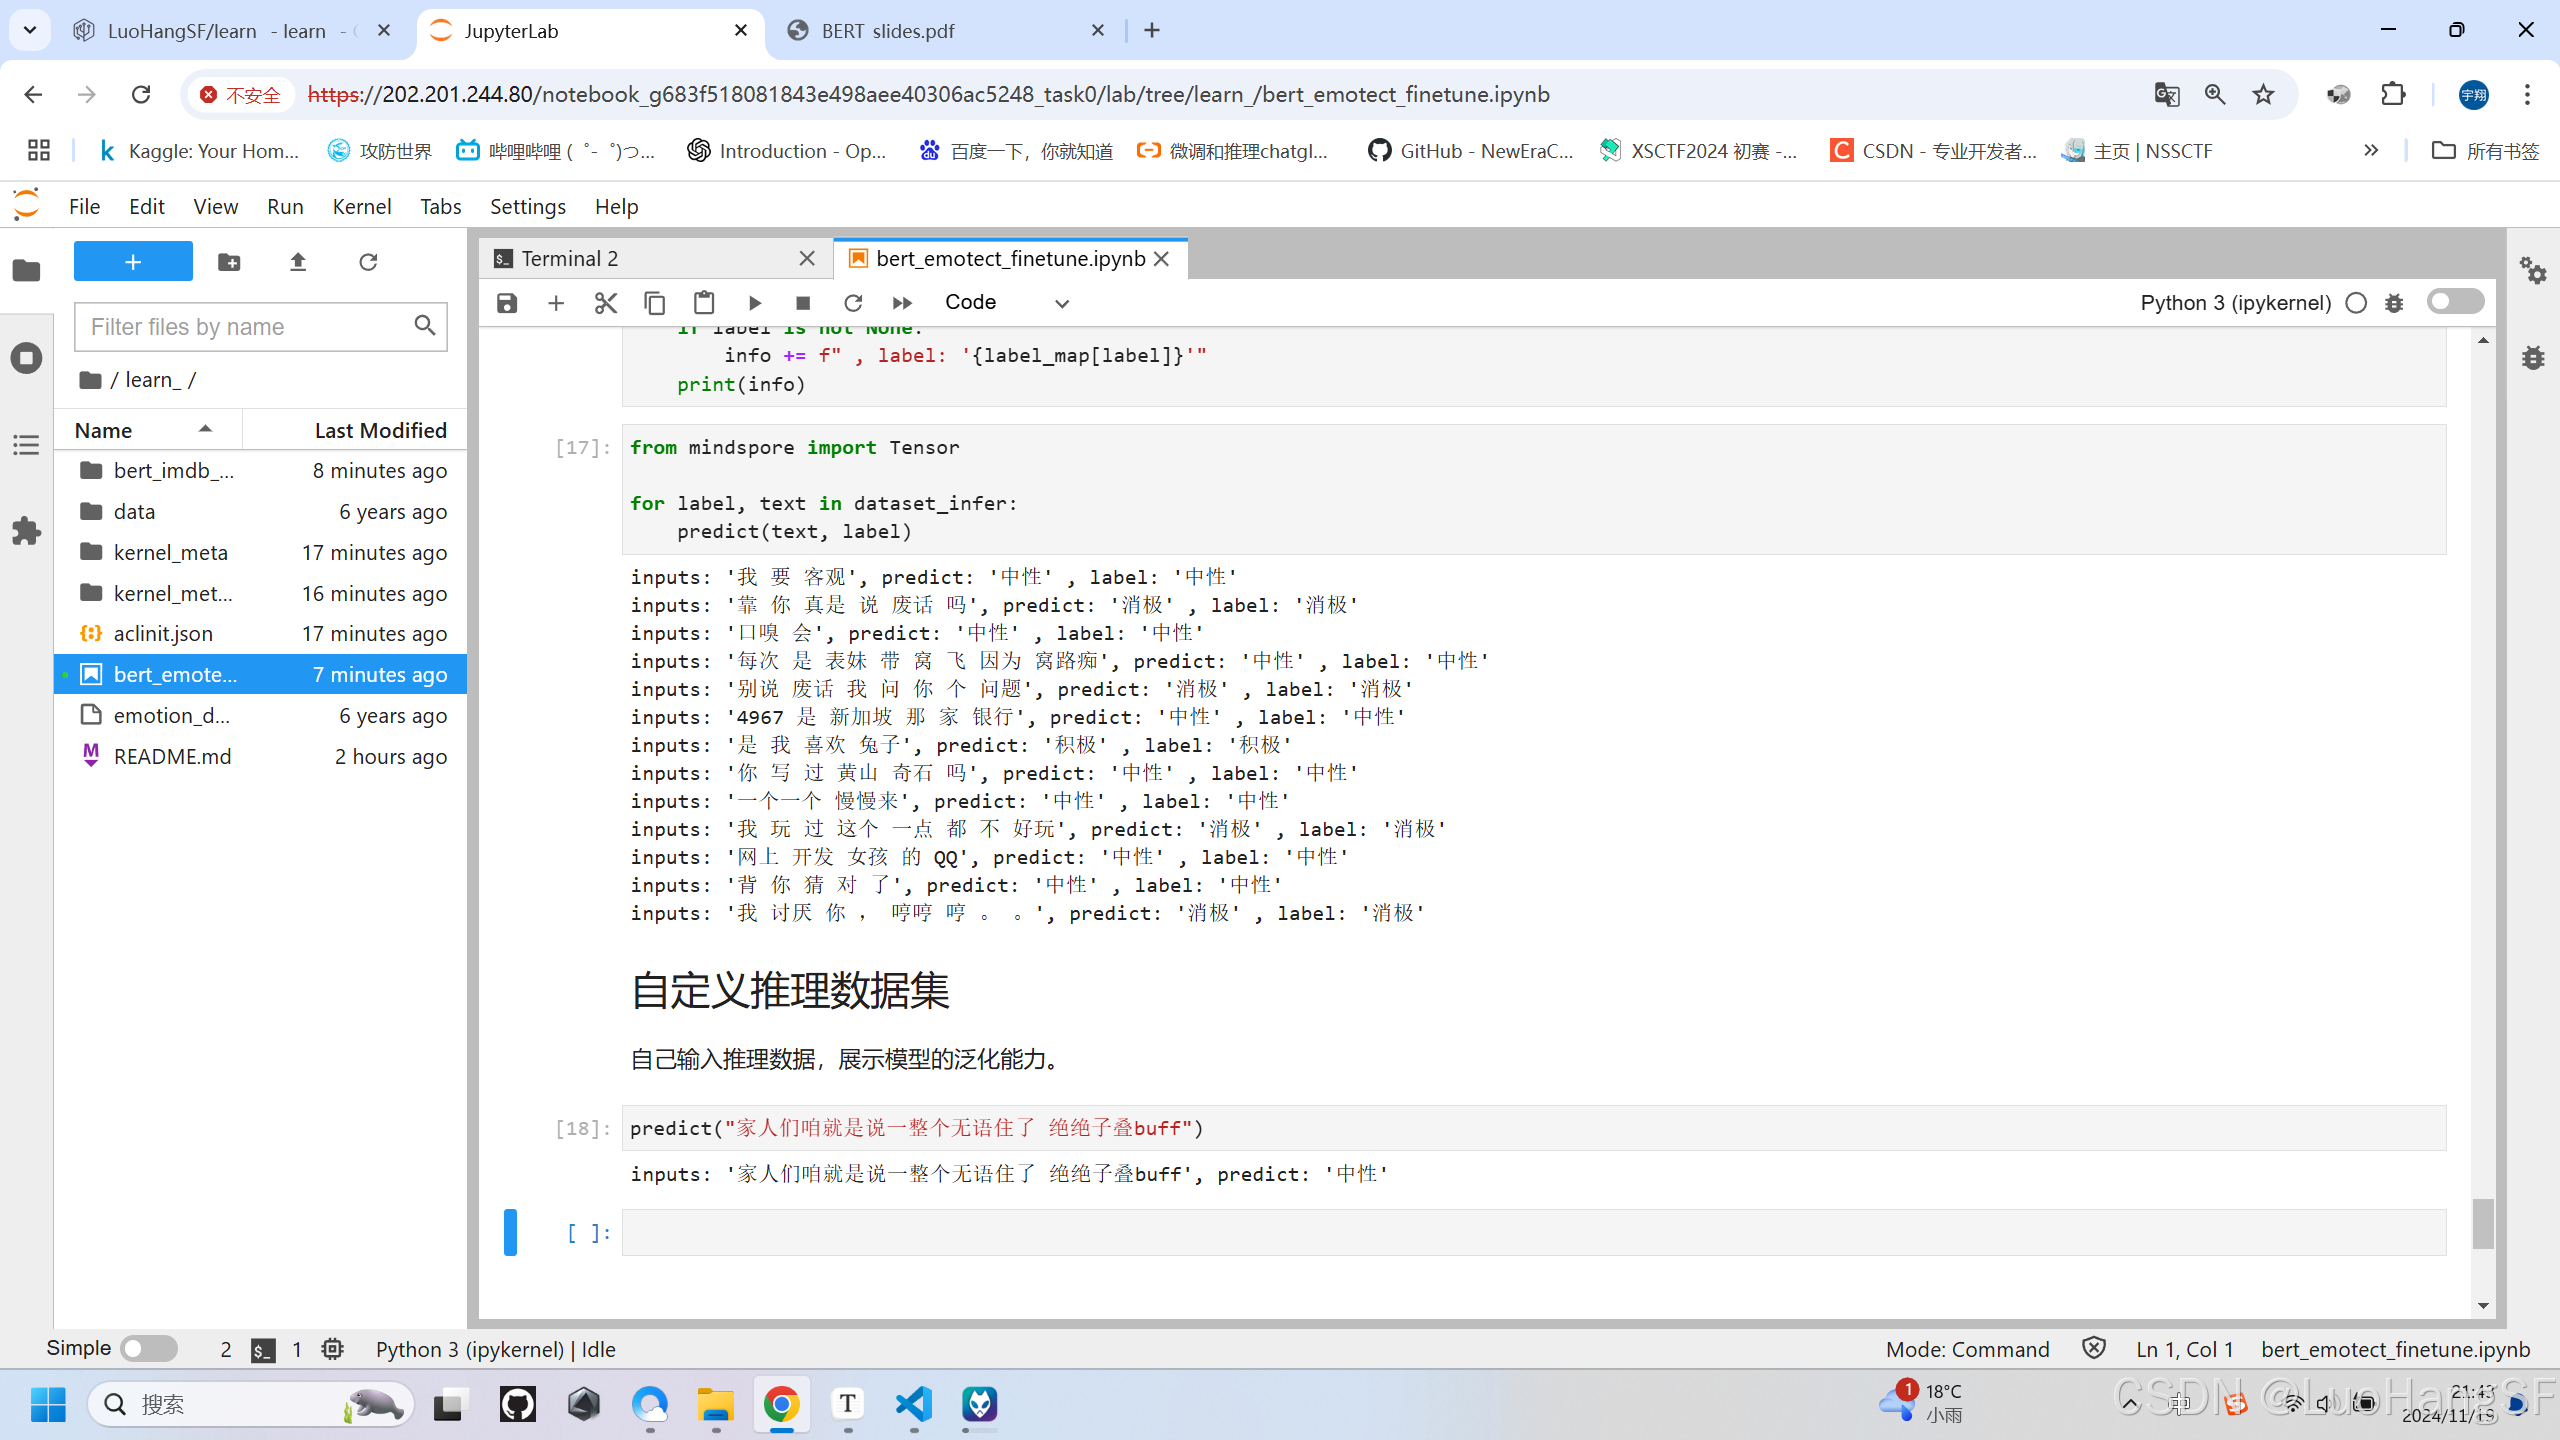Image resolution: width=2560 pixels, height=1440 pixels.
Task: Open the README.md file
Action: click(172, 756)
